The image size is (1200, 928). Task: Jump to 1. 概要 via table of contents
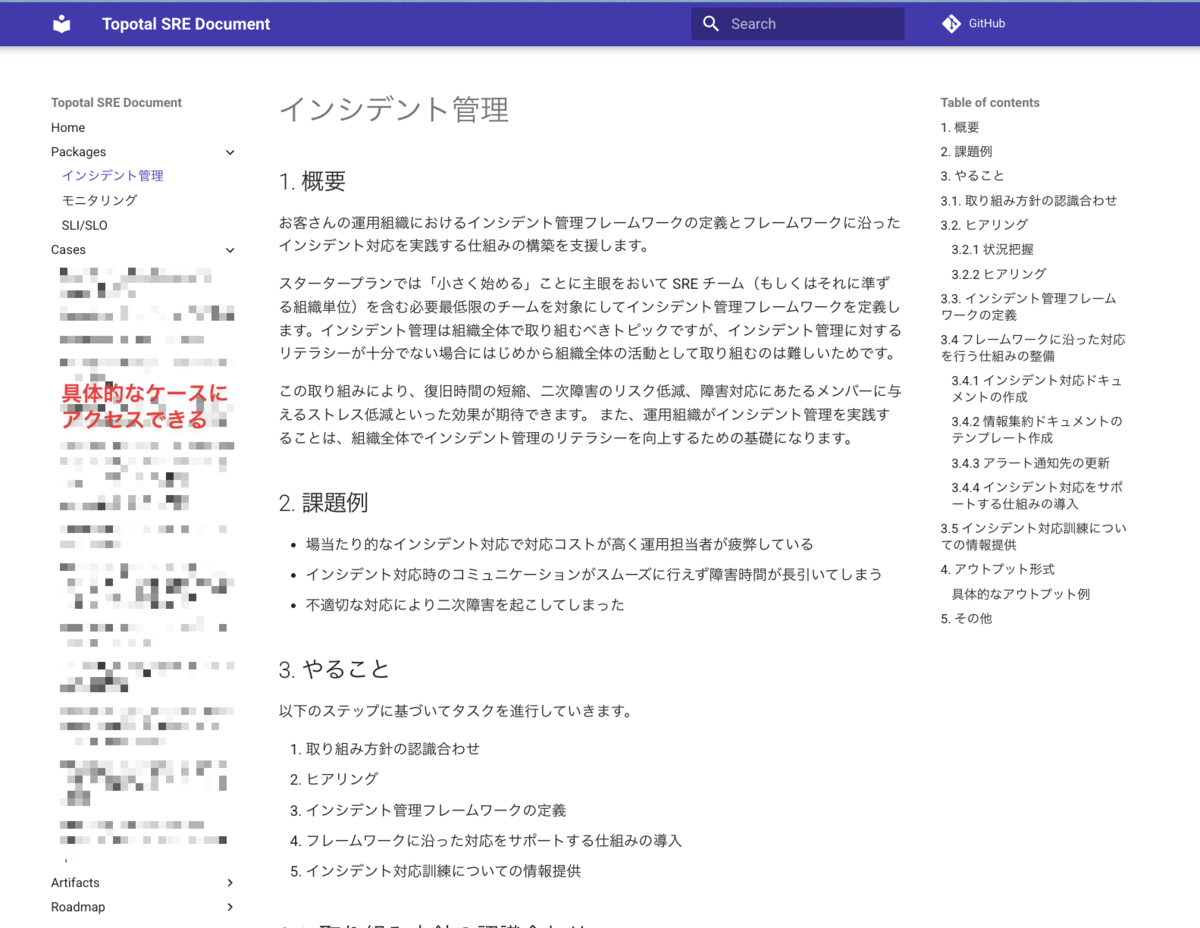960,127
